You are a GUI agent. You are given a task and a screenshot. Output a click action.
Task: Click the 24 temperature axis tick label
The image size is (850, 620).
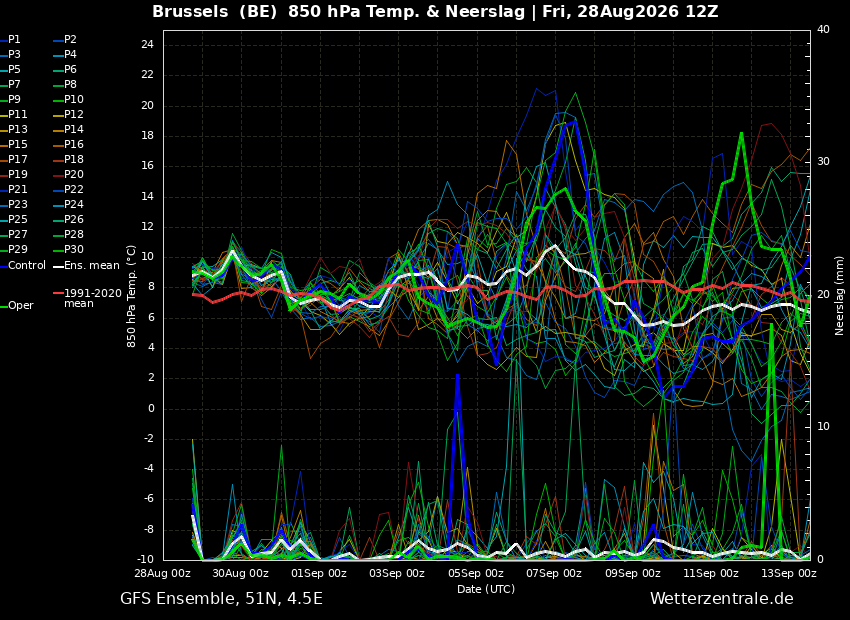pyautogui.click(x=147, y=44)
